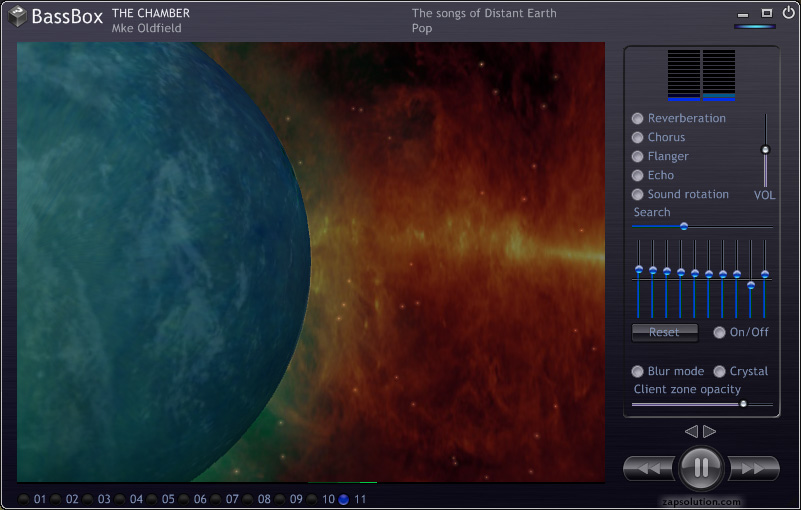Click the genre label Pop
This screenshot has width=801, height=510.
click(422, 29)
